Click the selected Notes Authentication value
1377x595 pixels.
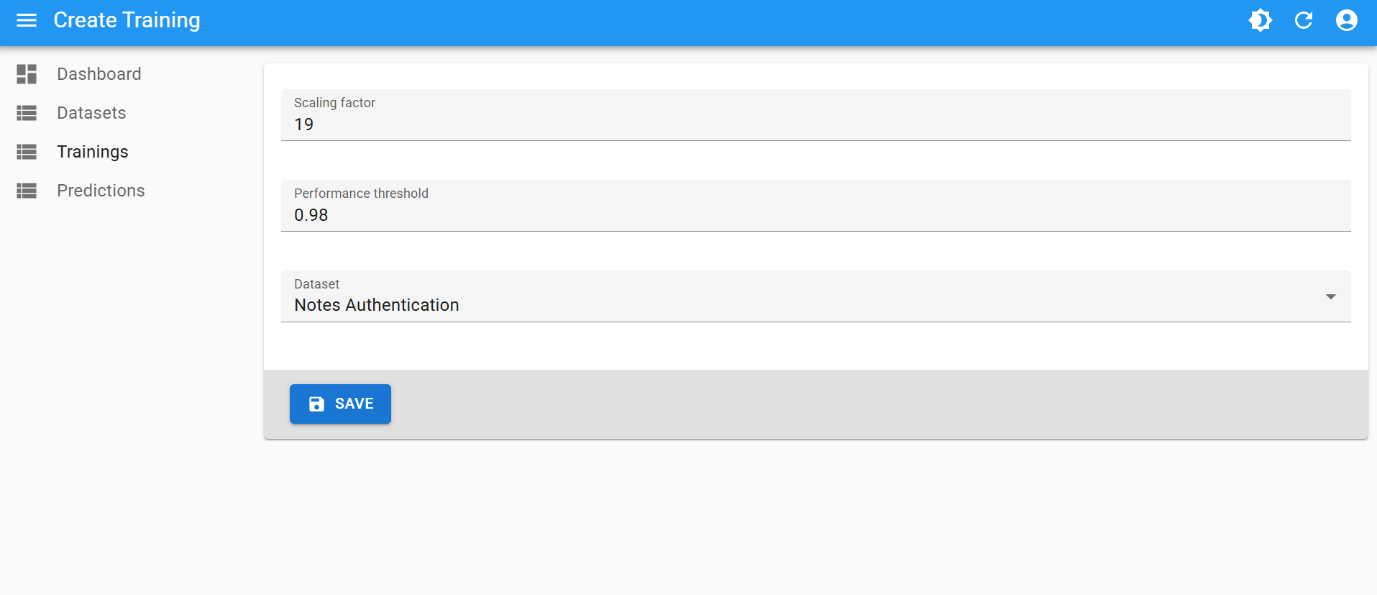pyautogui.click(x=377, y=306)
